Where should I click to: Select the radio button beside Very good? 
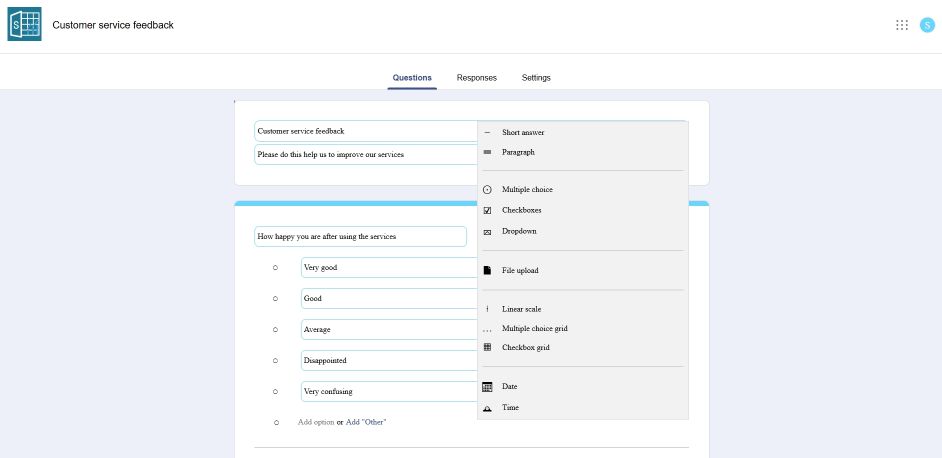275,267
